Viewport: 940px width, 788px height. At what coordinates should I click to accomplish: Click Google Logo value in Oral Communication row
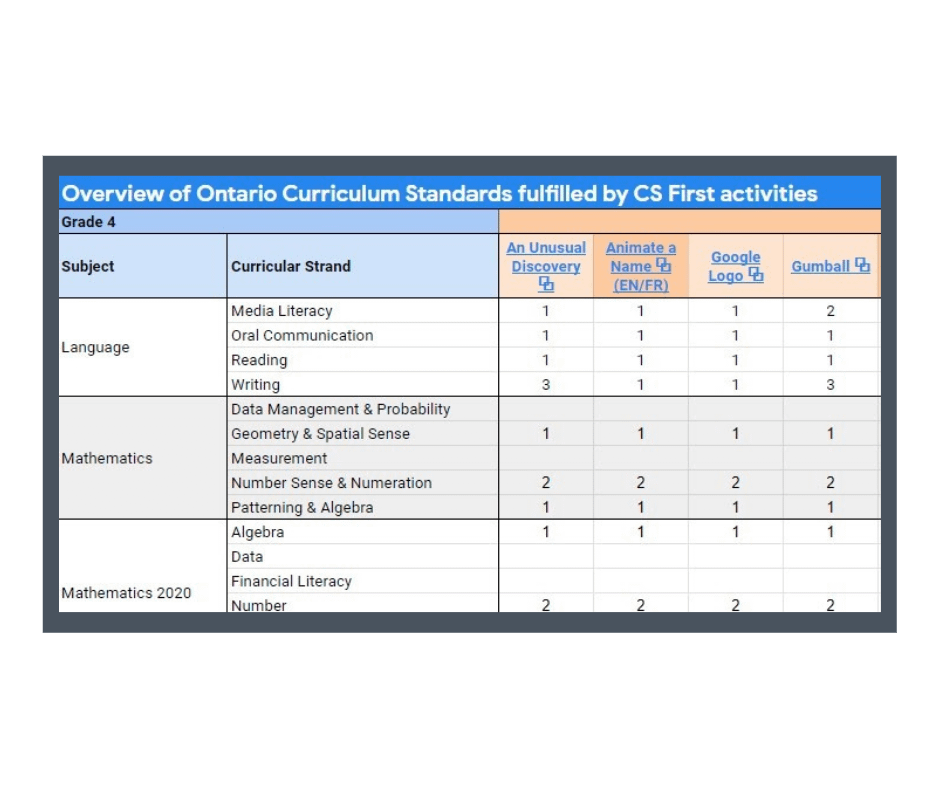pos(735,335)
